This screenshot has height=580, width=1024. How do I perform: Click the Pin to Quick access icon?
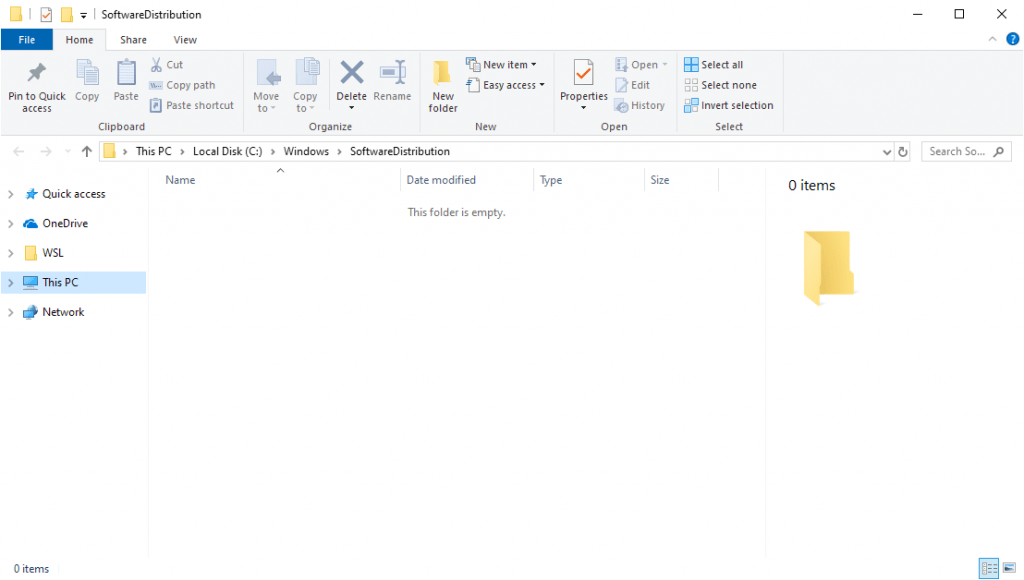pyautogui.click(x=37, y=74)
